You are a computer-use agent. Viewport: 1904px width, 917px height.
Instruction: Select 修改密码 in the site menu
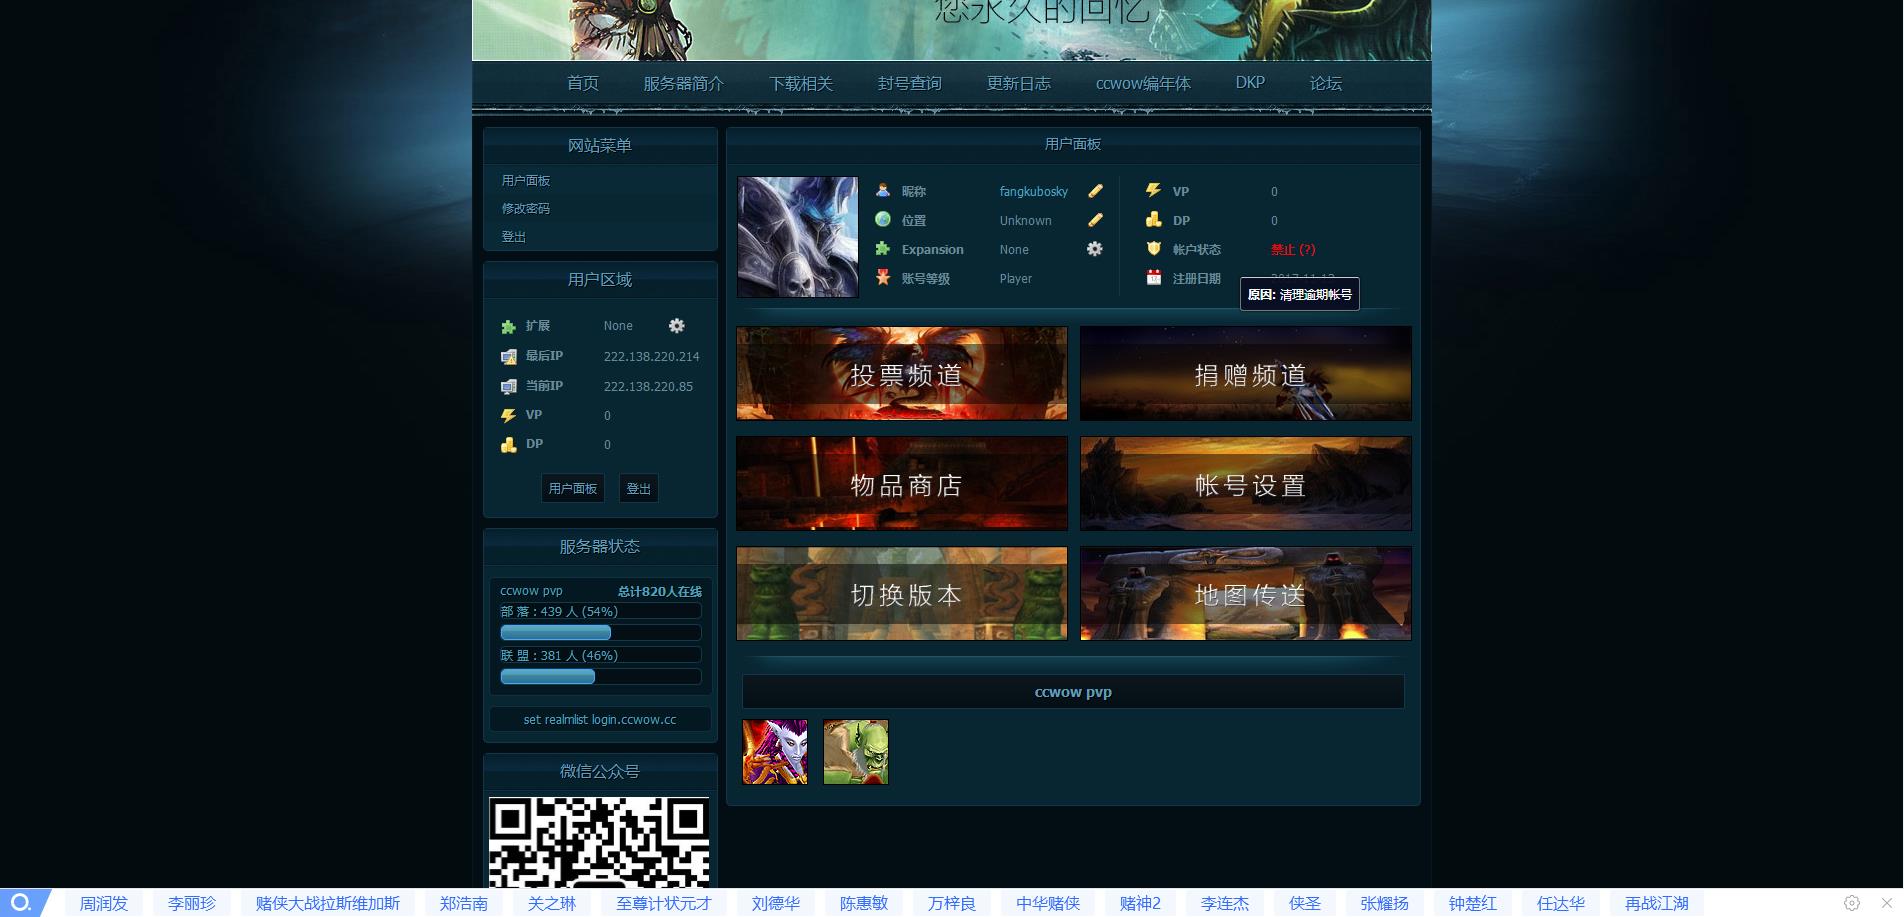[526, 208]
